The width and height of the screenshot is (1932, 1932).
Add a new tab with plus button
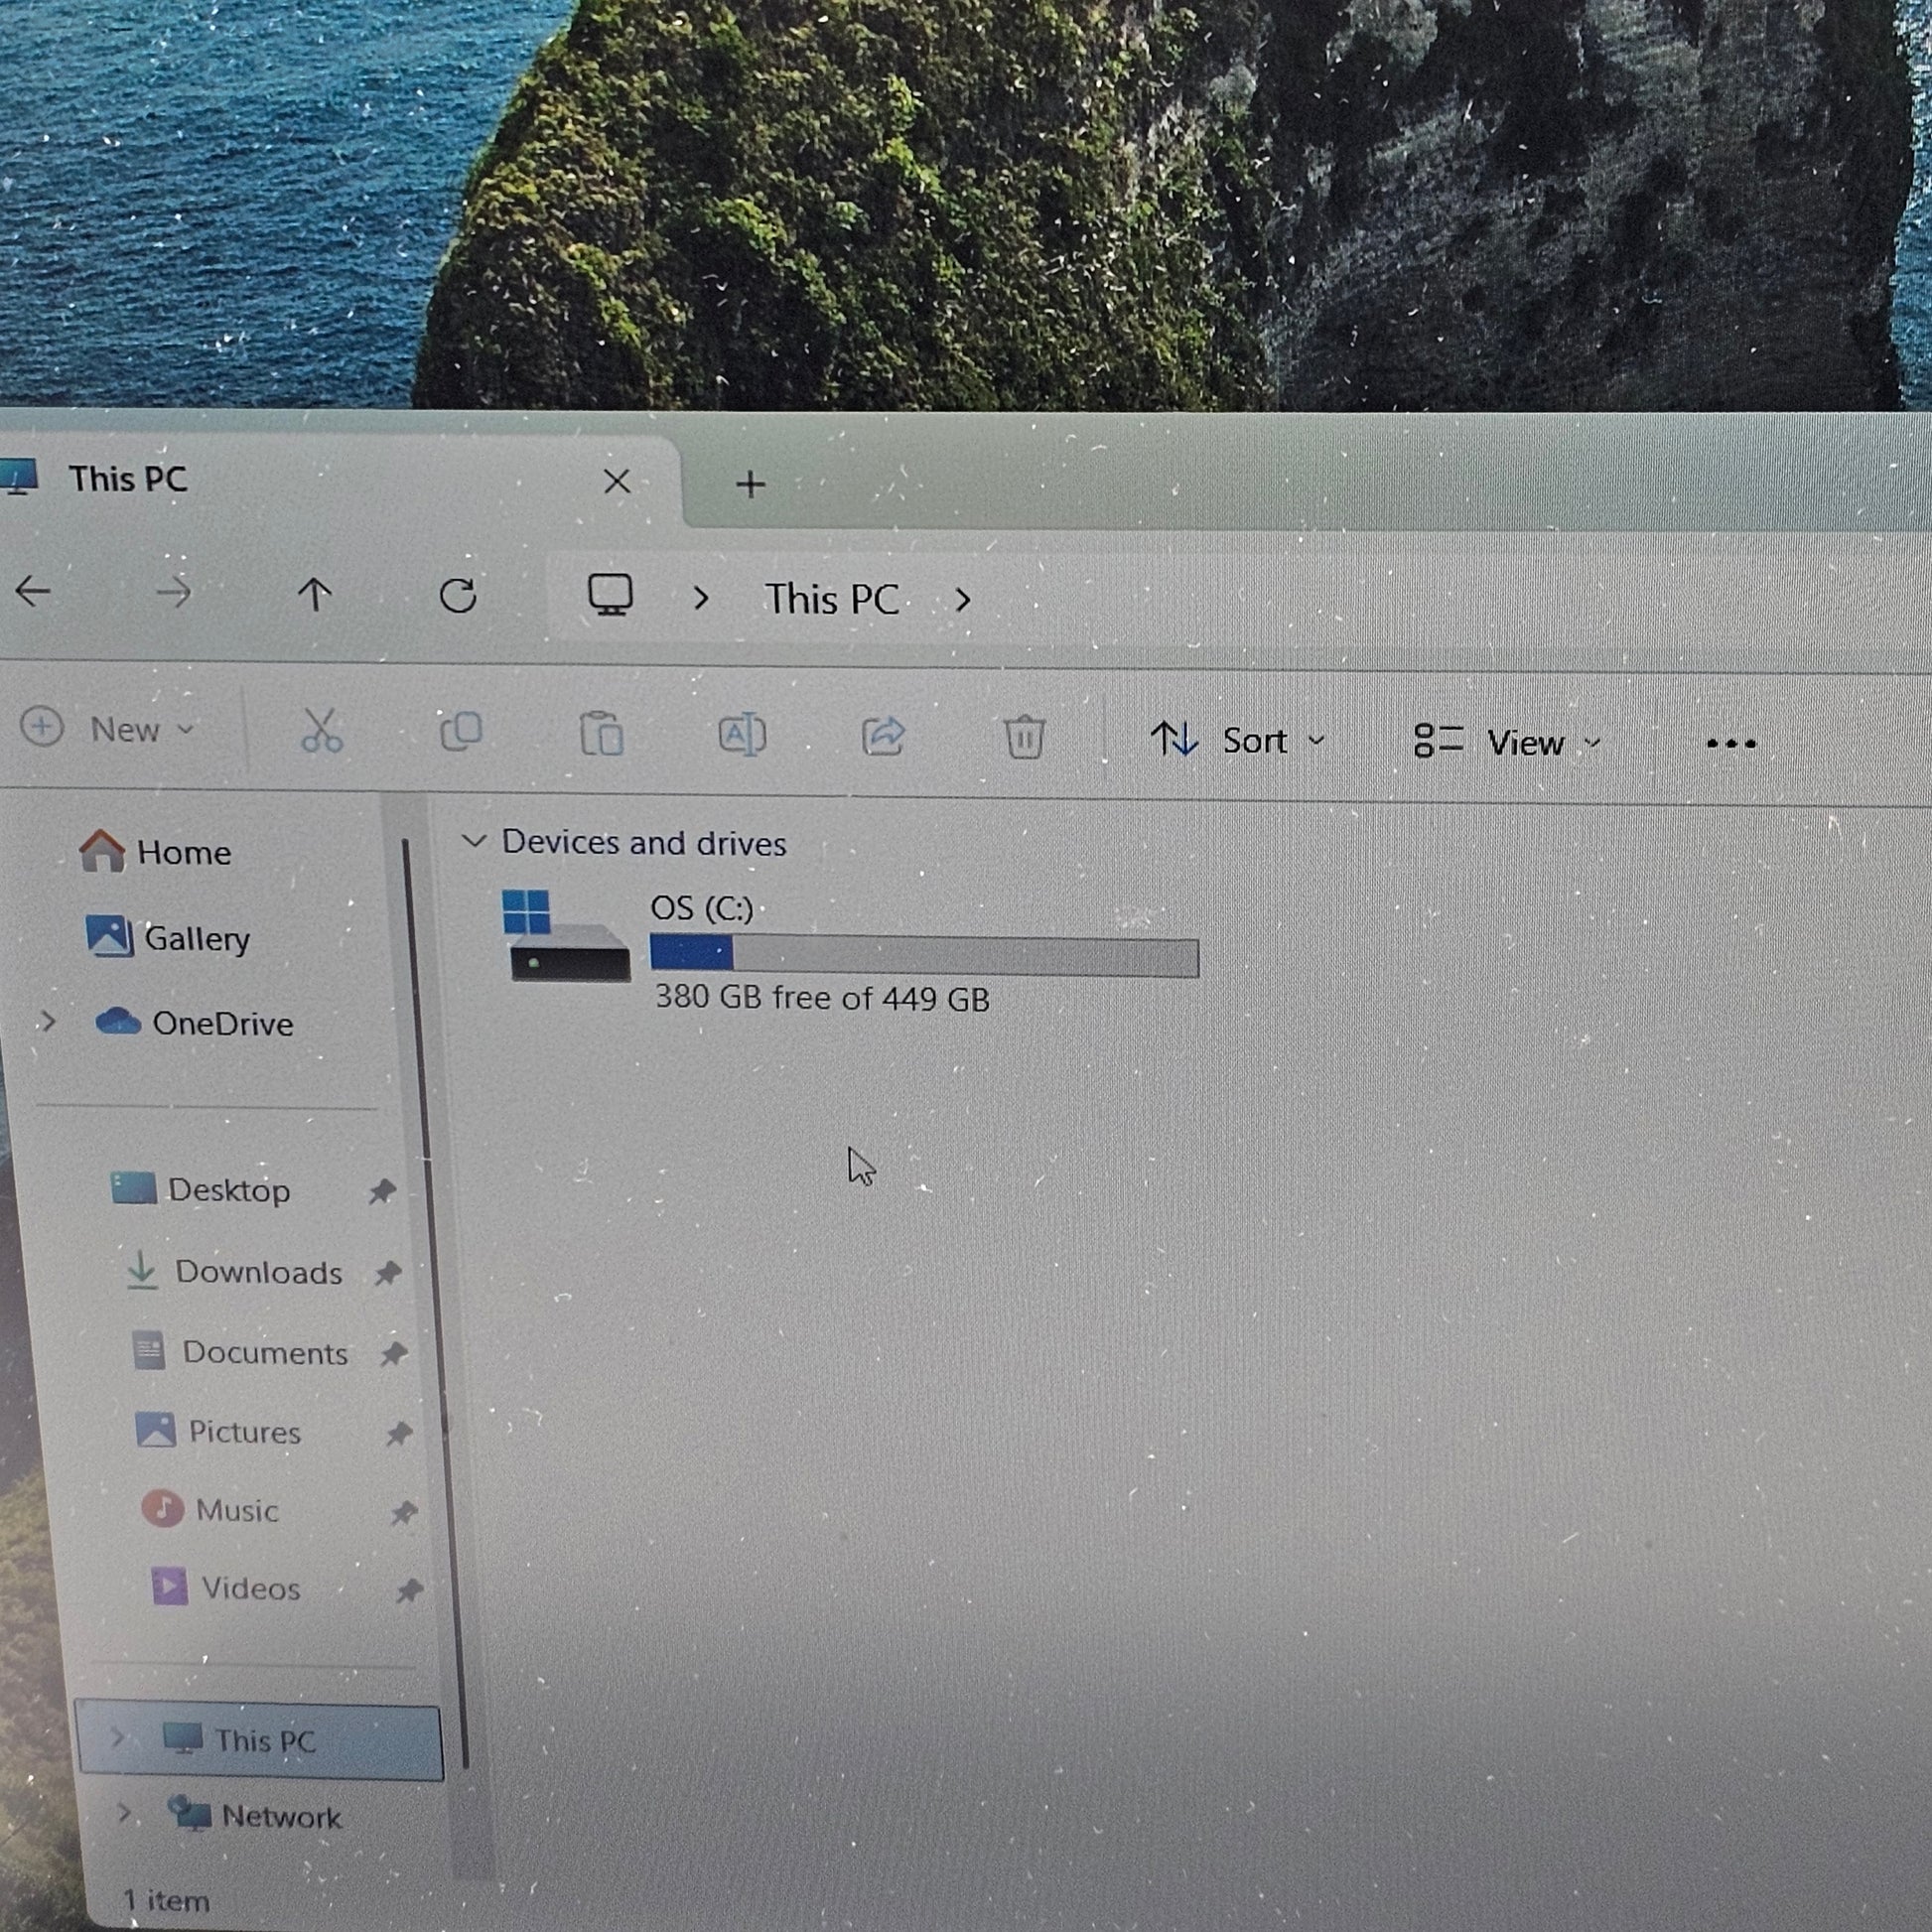[x=750, y=485]
